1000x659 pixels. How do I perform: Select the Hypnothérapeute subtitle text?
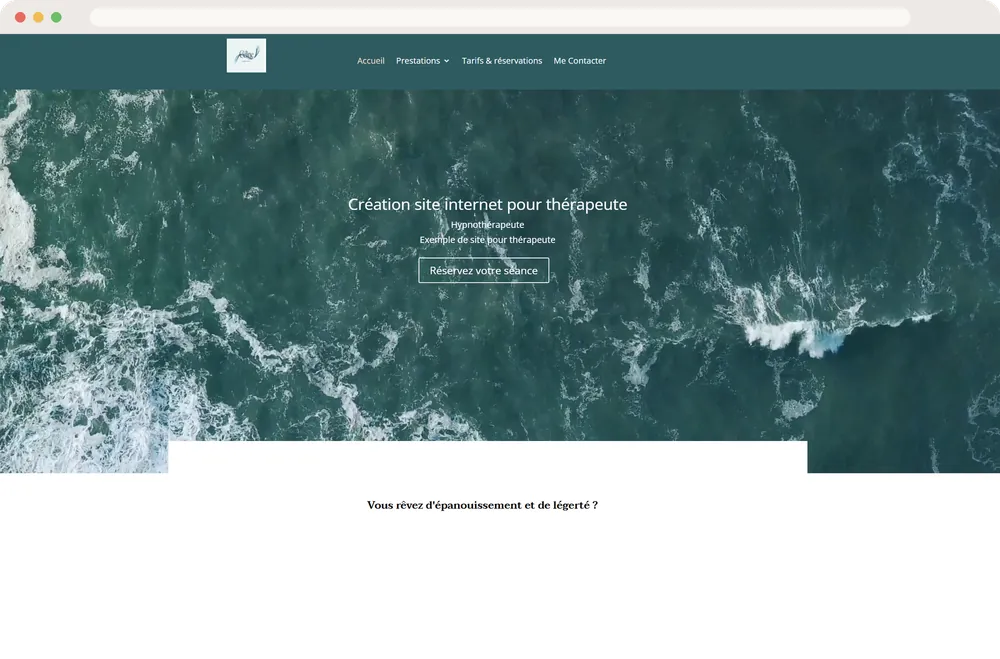point(487,225)
